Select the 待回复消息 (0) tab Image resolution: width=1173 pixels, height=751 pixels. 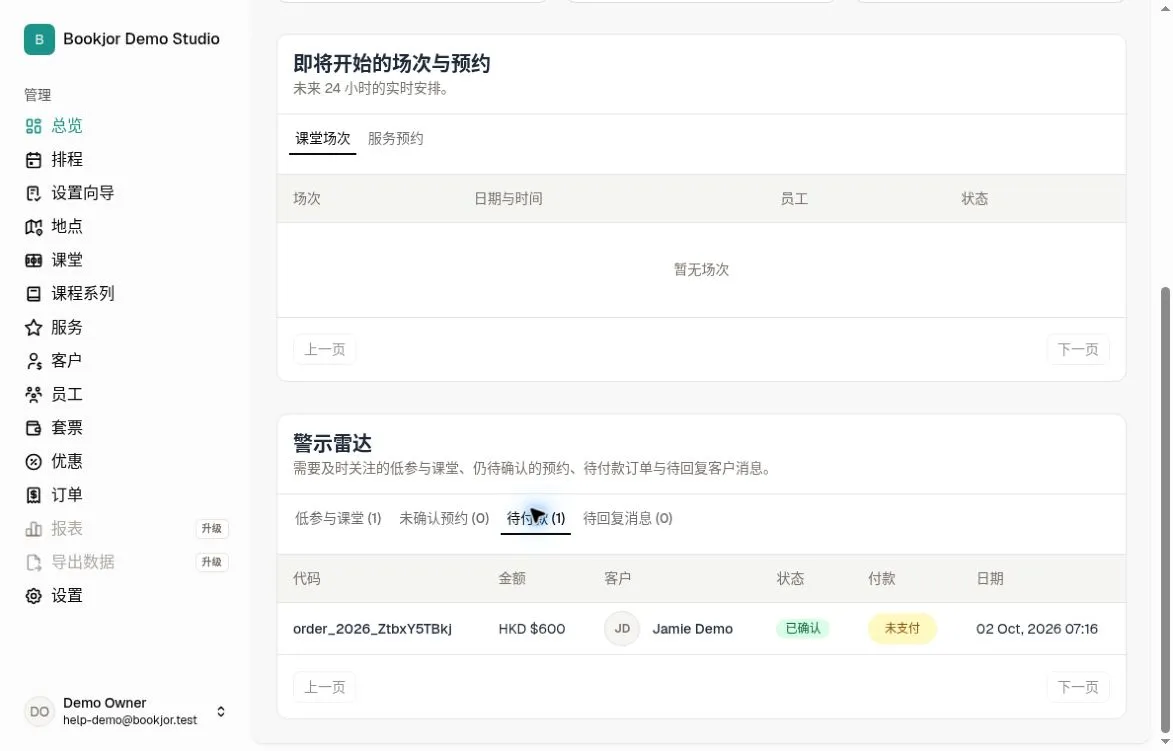[x=628, y=518]
